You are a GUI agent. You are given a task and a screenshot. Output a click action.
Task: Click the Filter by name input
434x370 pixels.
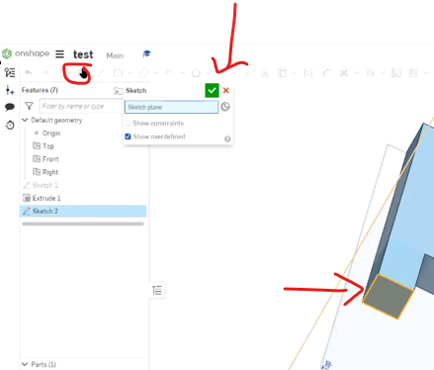click(81, 106)
